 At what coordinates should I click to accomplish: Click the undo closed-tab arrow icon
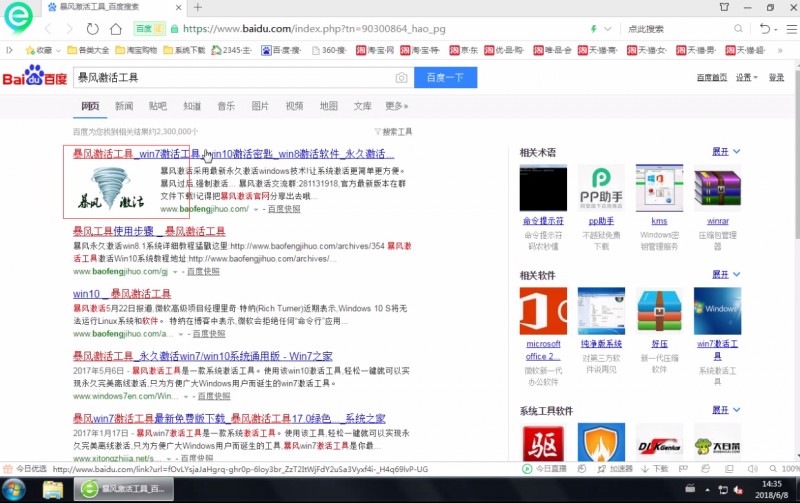(x=764, y=29)
